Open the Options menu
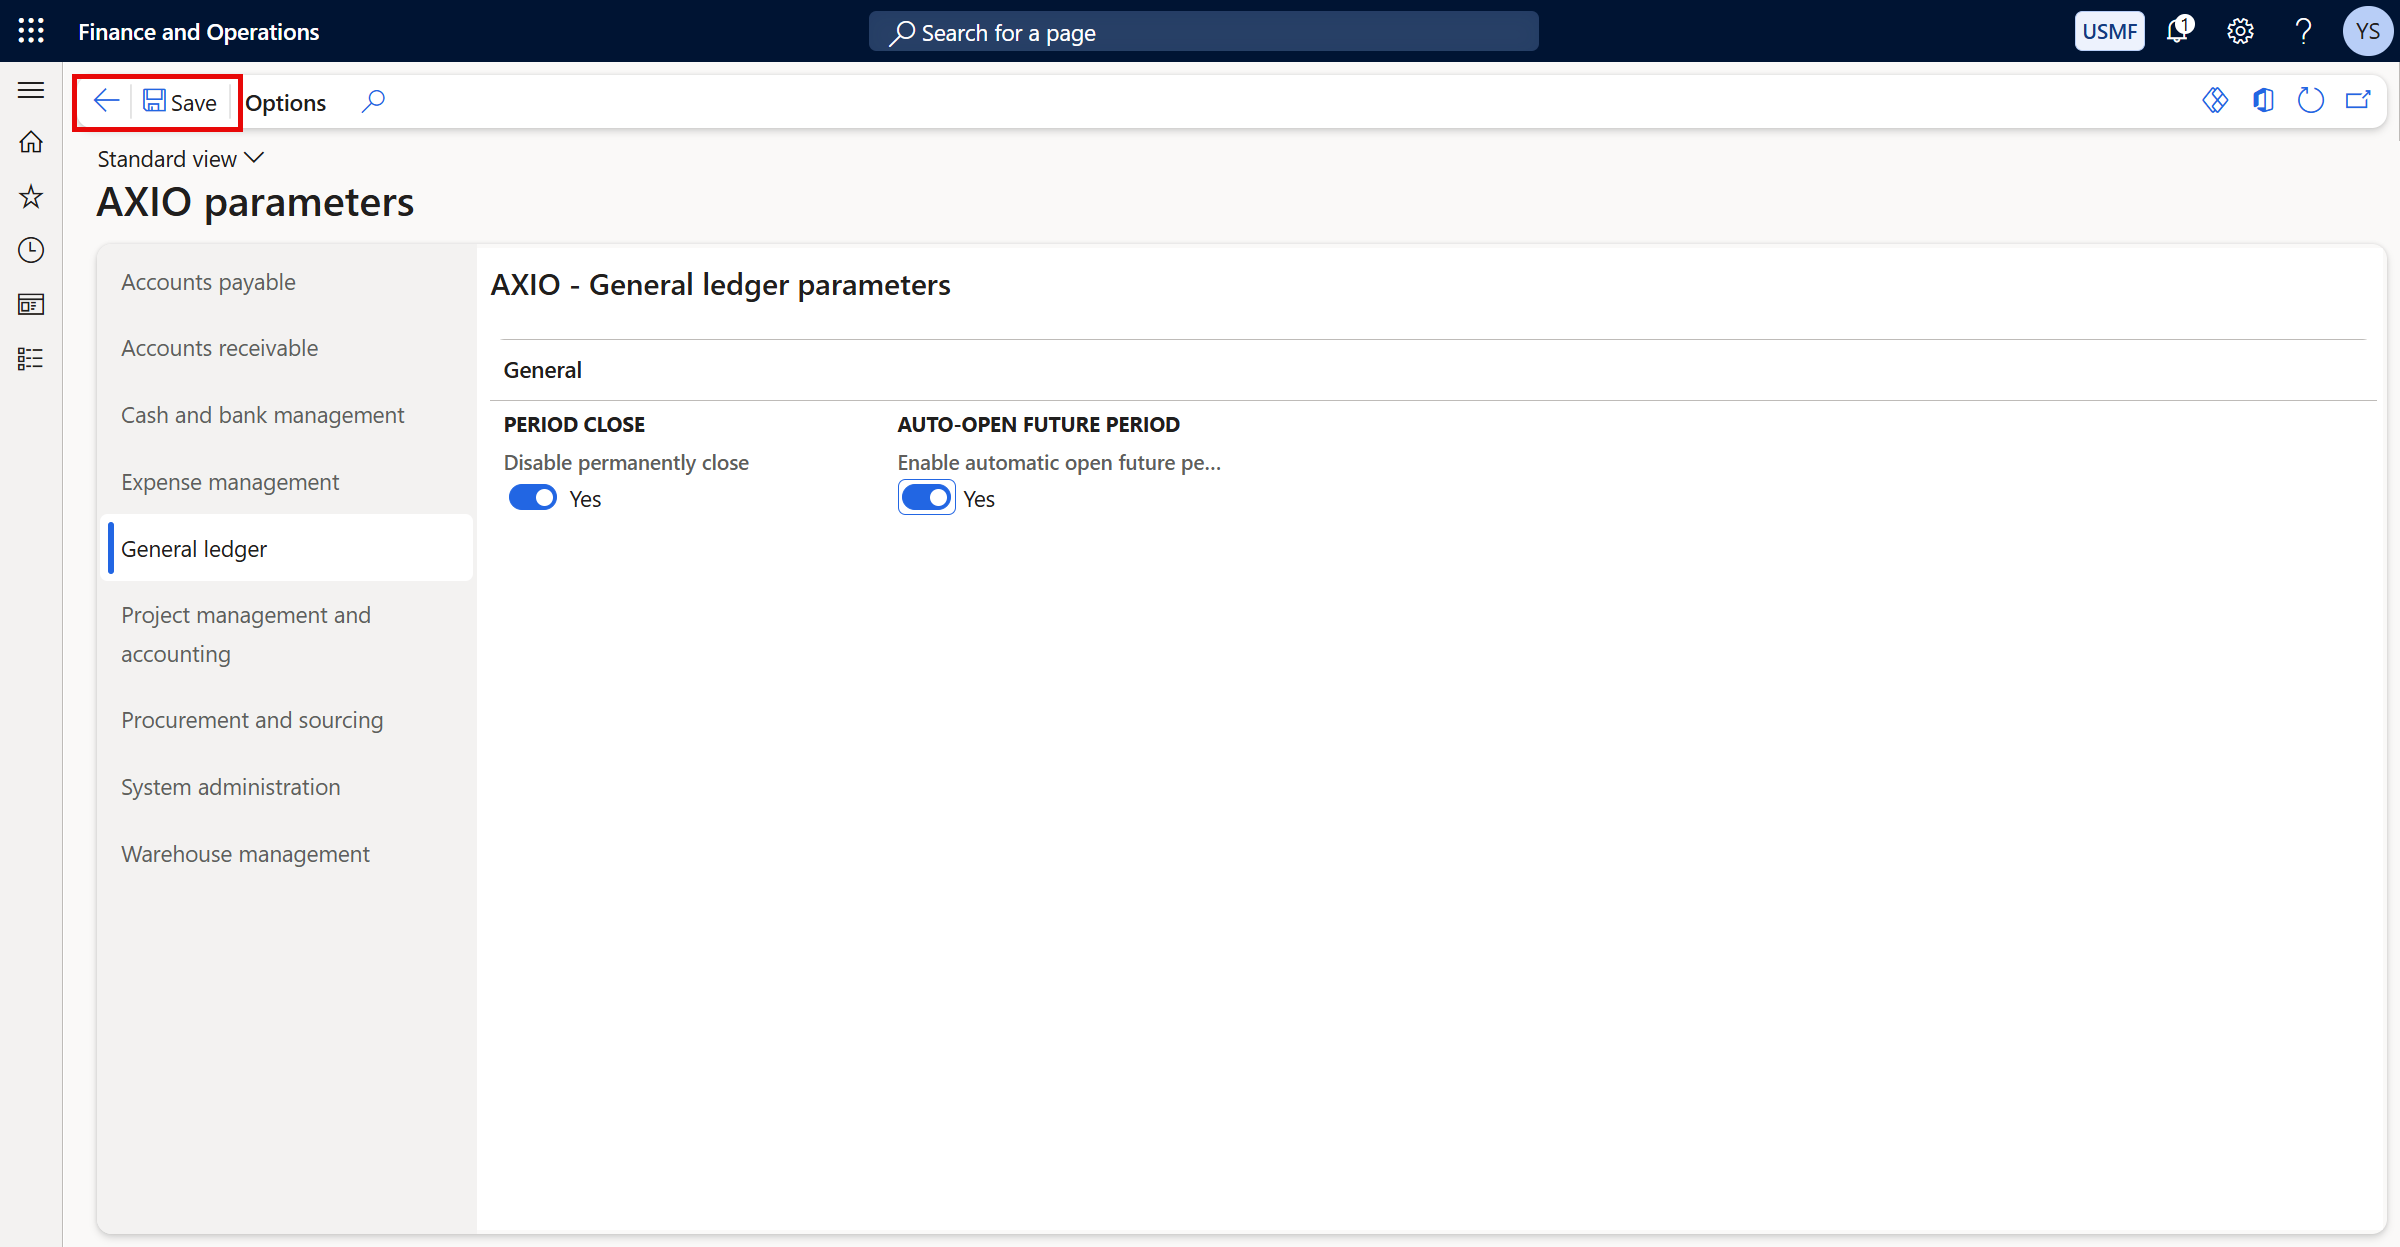 click(x=286, y=101)
